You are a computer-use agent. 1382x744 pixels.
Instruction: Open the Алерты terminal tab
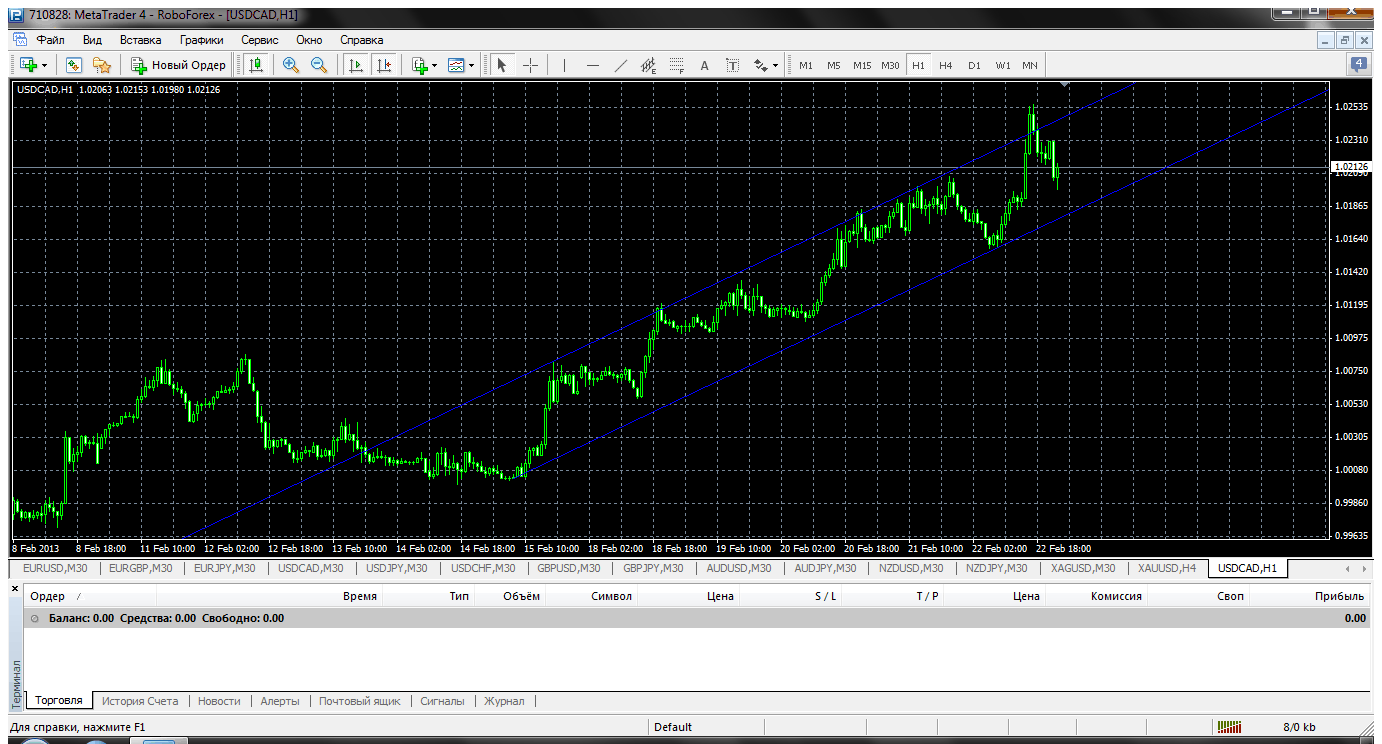280,701
